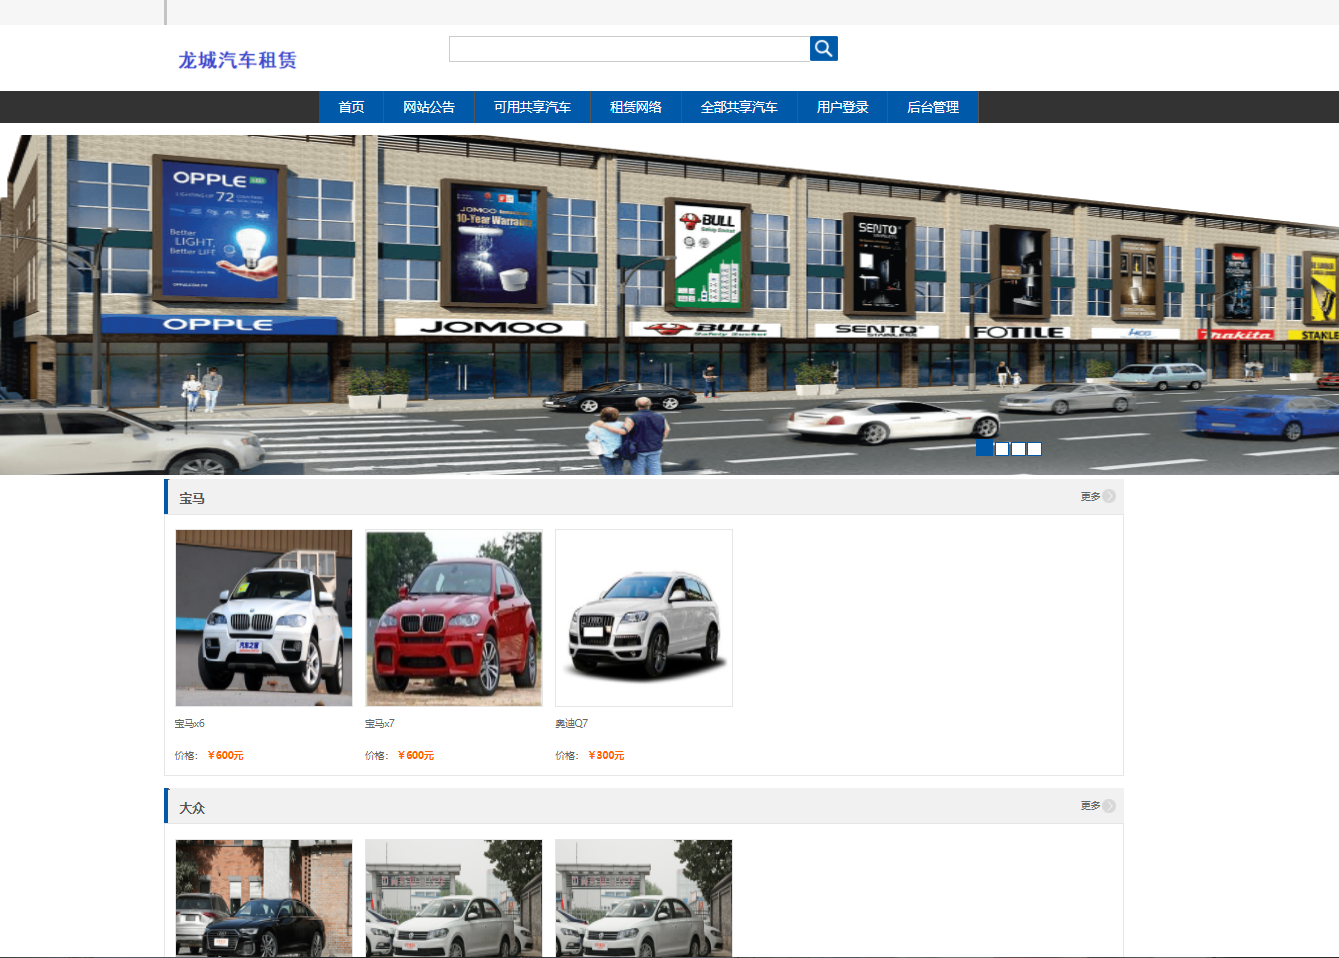1339x958 pixels.
Task: Click the 奥迪Q7 car name link
Action: [572, 723]
